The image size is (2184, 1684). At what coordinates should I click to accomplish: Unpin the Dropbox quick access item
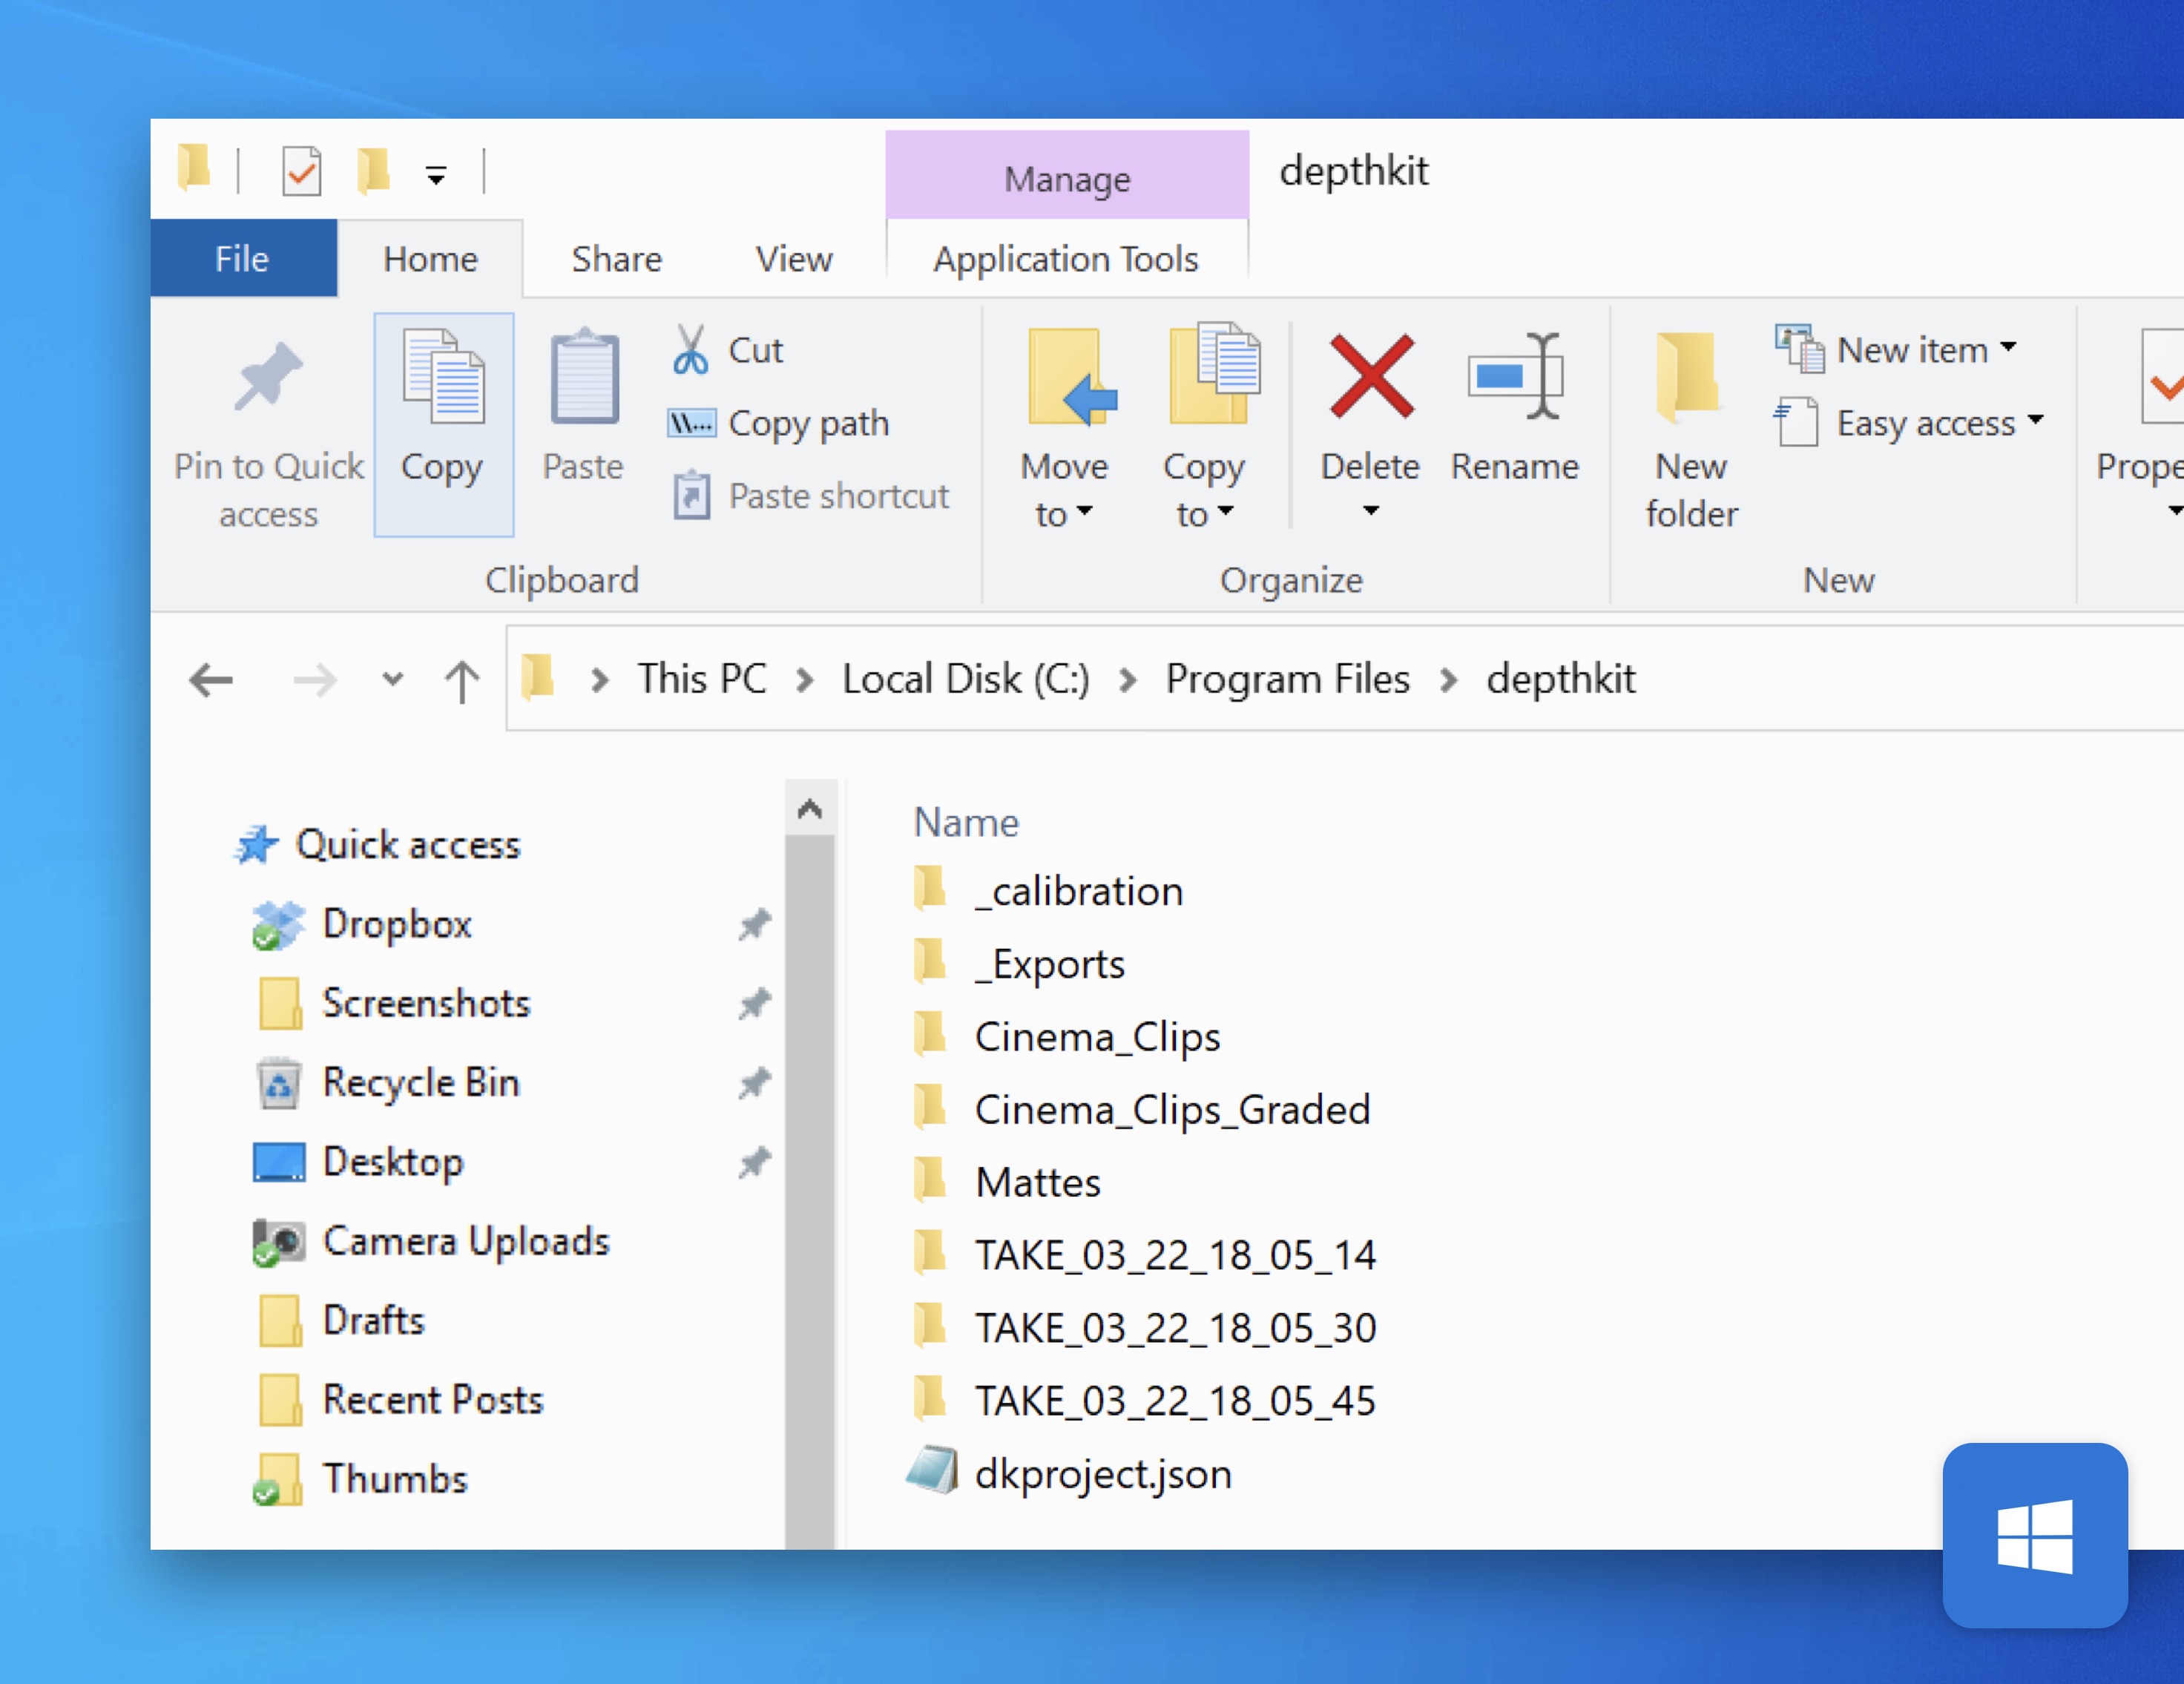(x=754, y=924)
